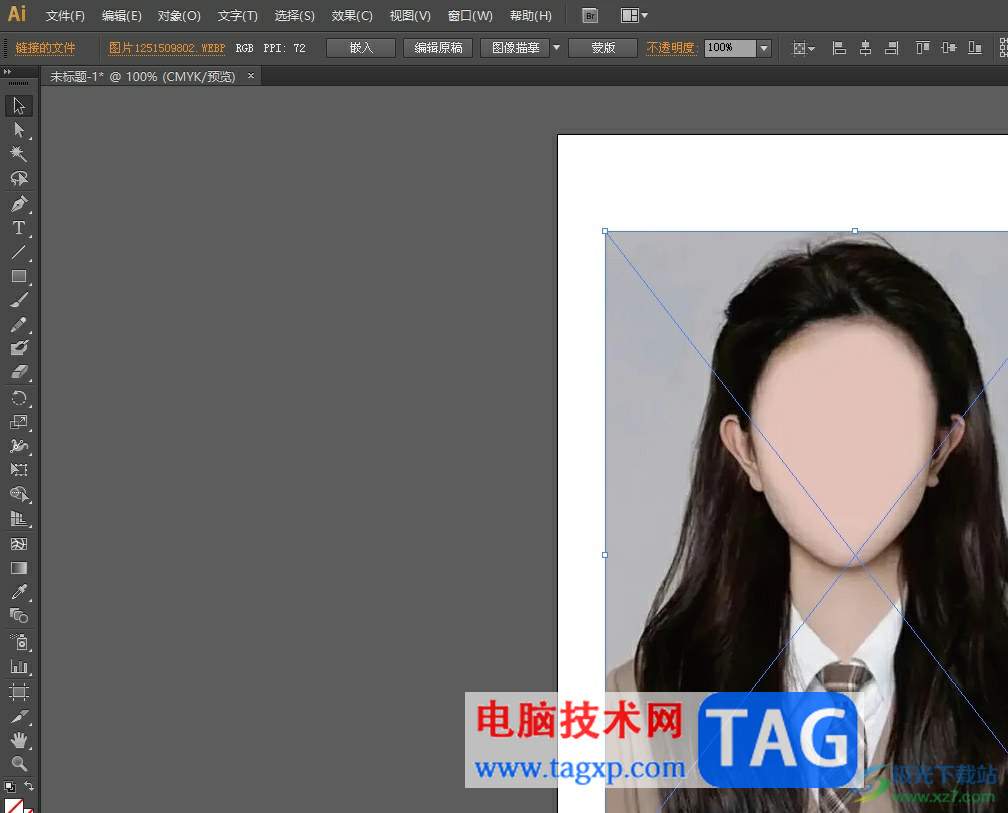Open the 链接的文件 linked file link
1008x813 pixels.
(45, 48)
